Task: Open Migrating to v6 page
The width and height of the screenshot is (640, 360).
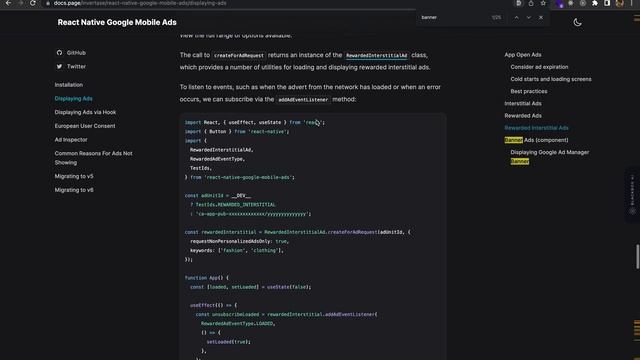Action: (x=74, y=190)
